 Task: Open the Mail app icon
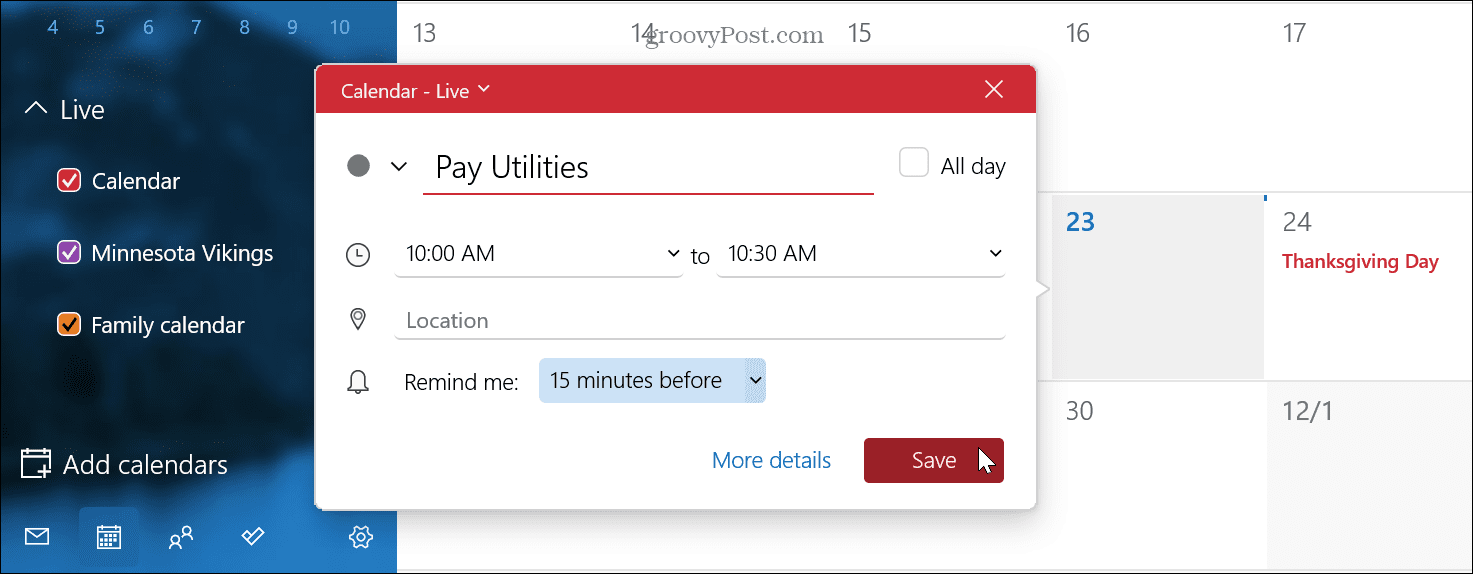click(37, 537)
